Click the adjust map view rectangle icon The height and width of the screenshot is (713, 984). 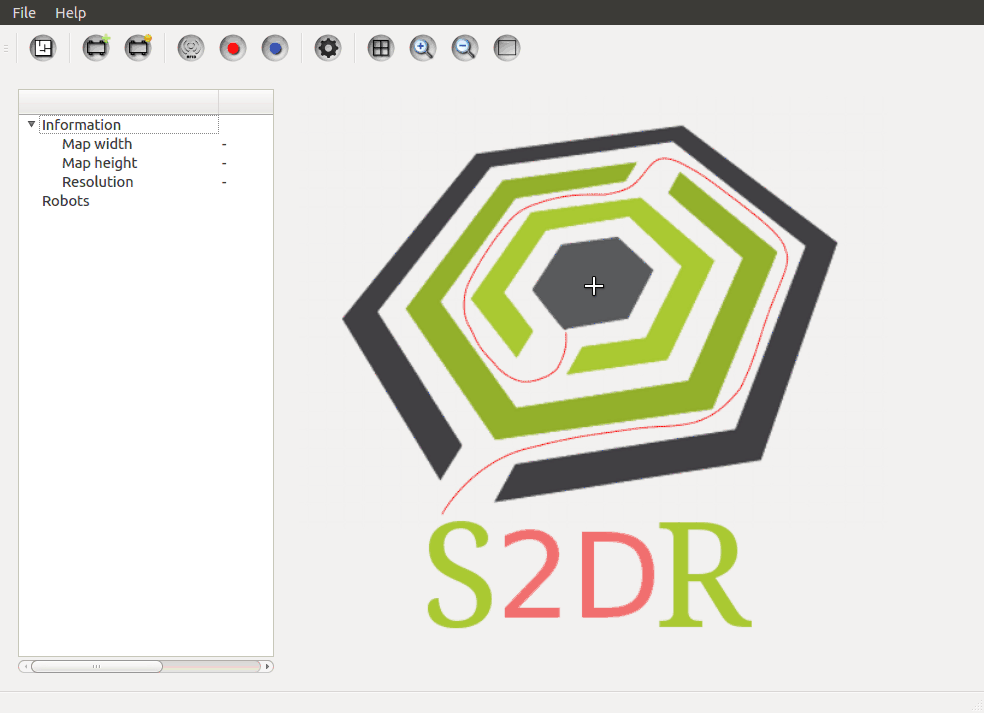tap(506, 48)
